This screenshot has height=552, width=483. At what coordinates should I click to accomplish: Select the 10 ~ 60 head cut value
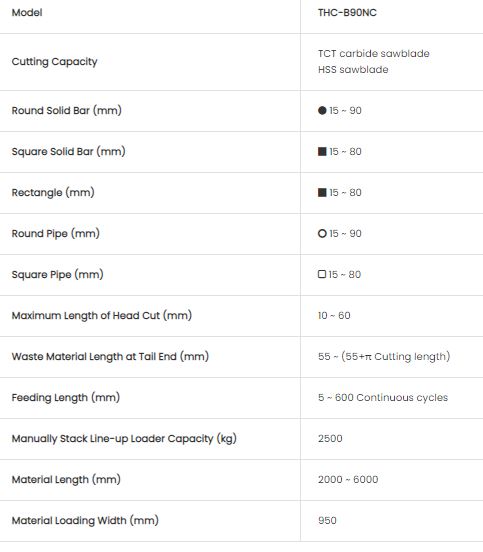(334, 315)
